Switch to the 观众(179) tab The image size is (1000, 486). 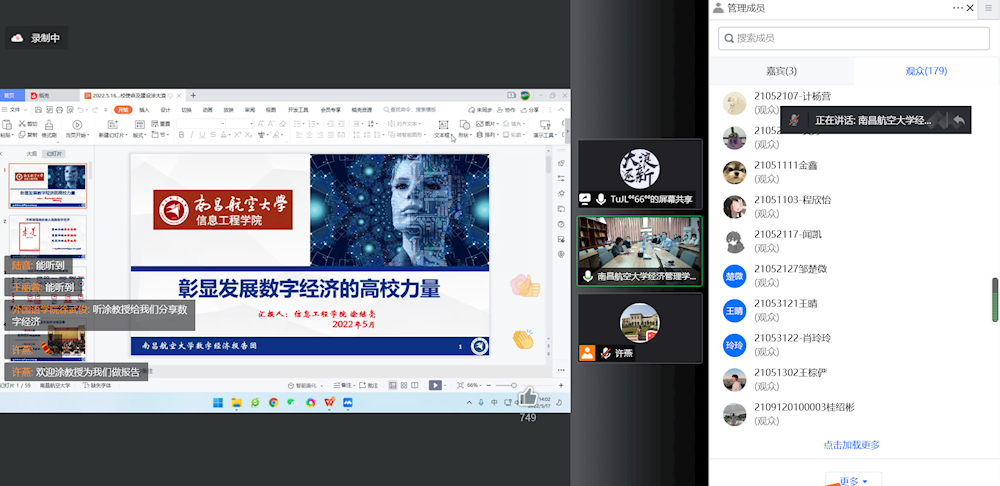926,71
